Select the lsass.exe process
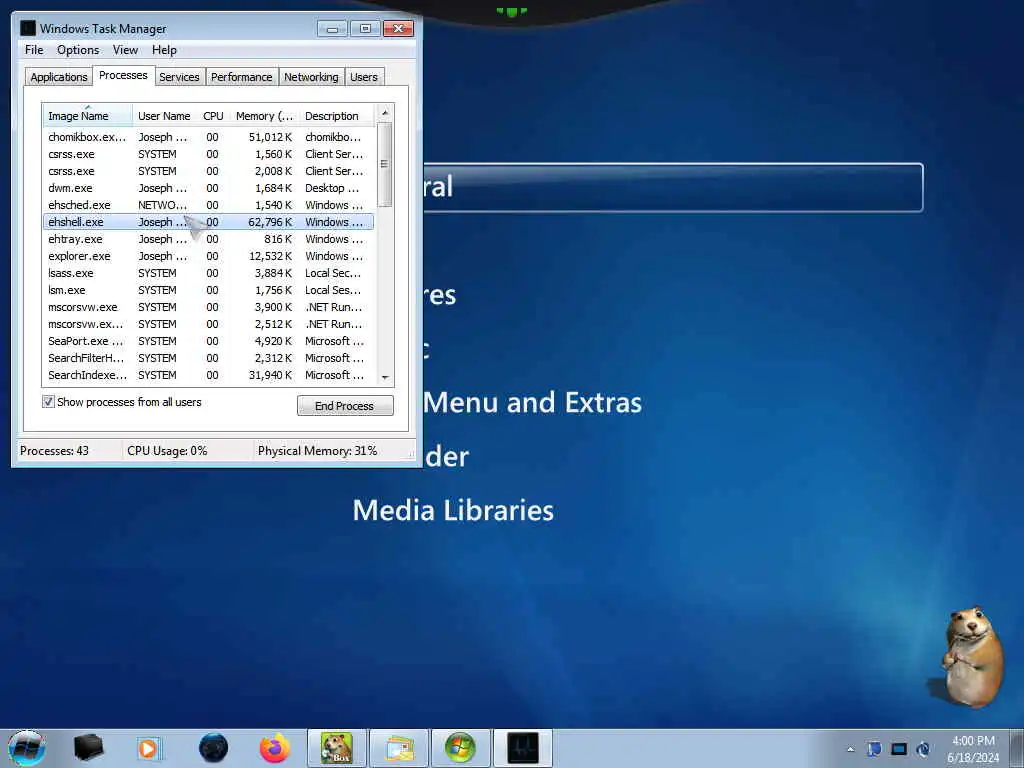The height and width of the screenshot is (768, 1024). click(208, 273)
